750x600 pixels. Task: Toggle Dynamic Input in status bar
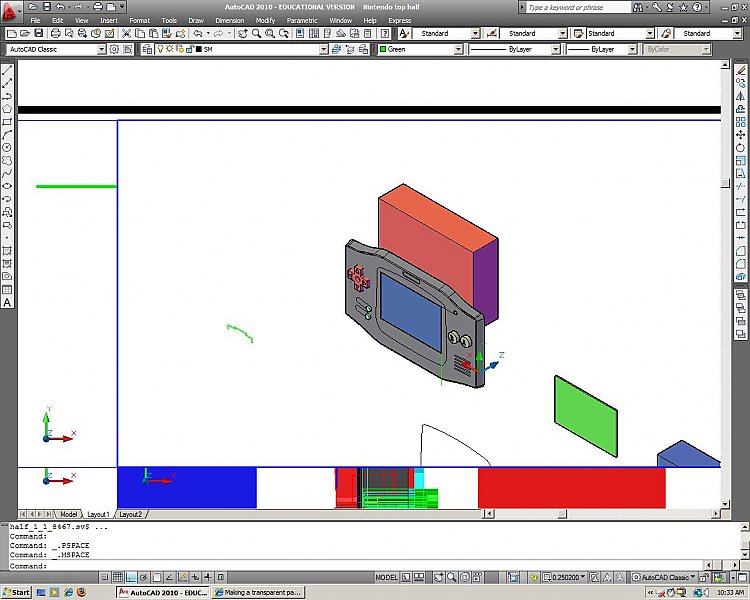(195, 577)
